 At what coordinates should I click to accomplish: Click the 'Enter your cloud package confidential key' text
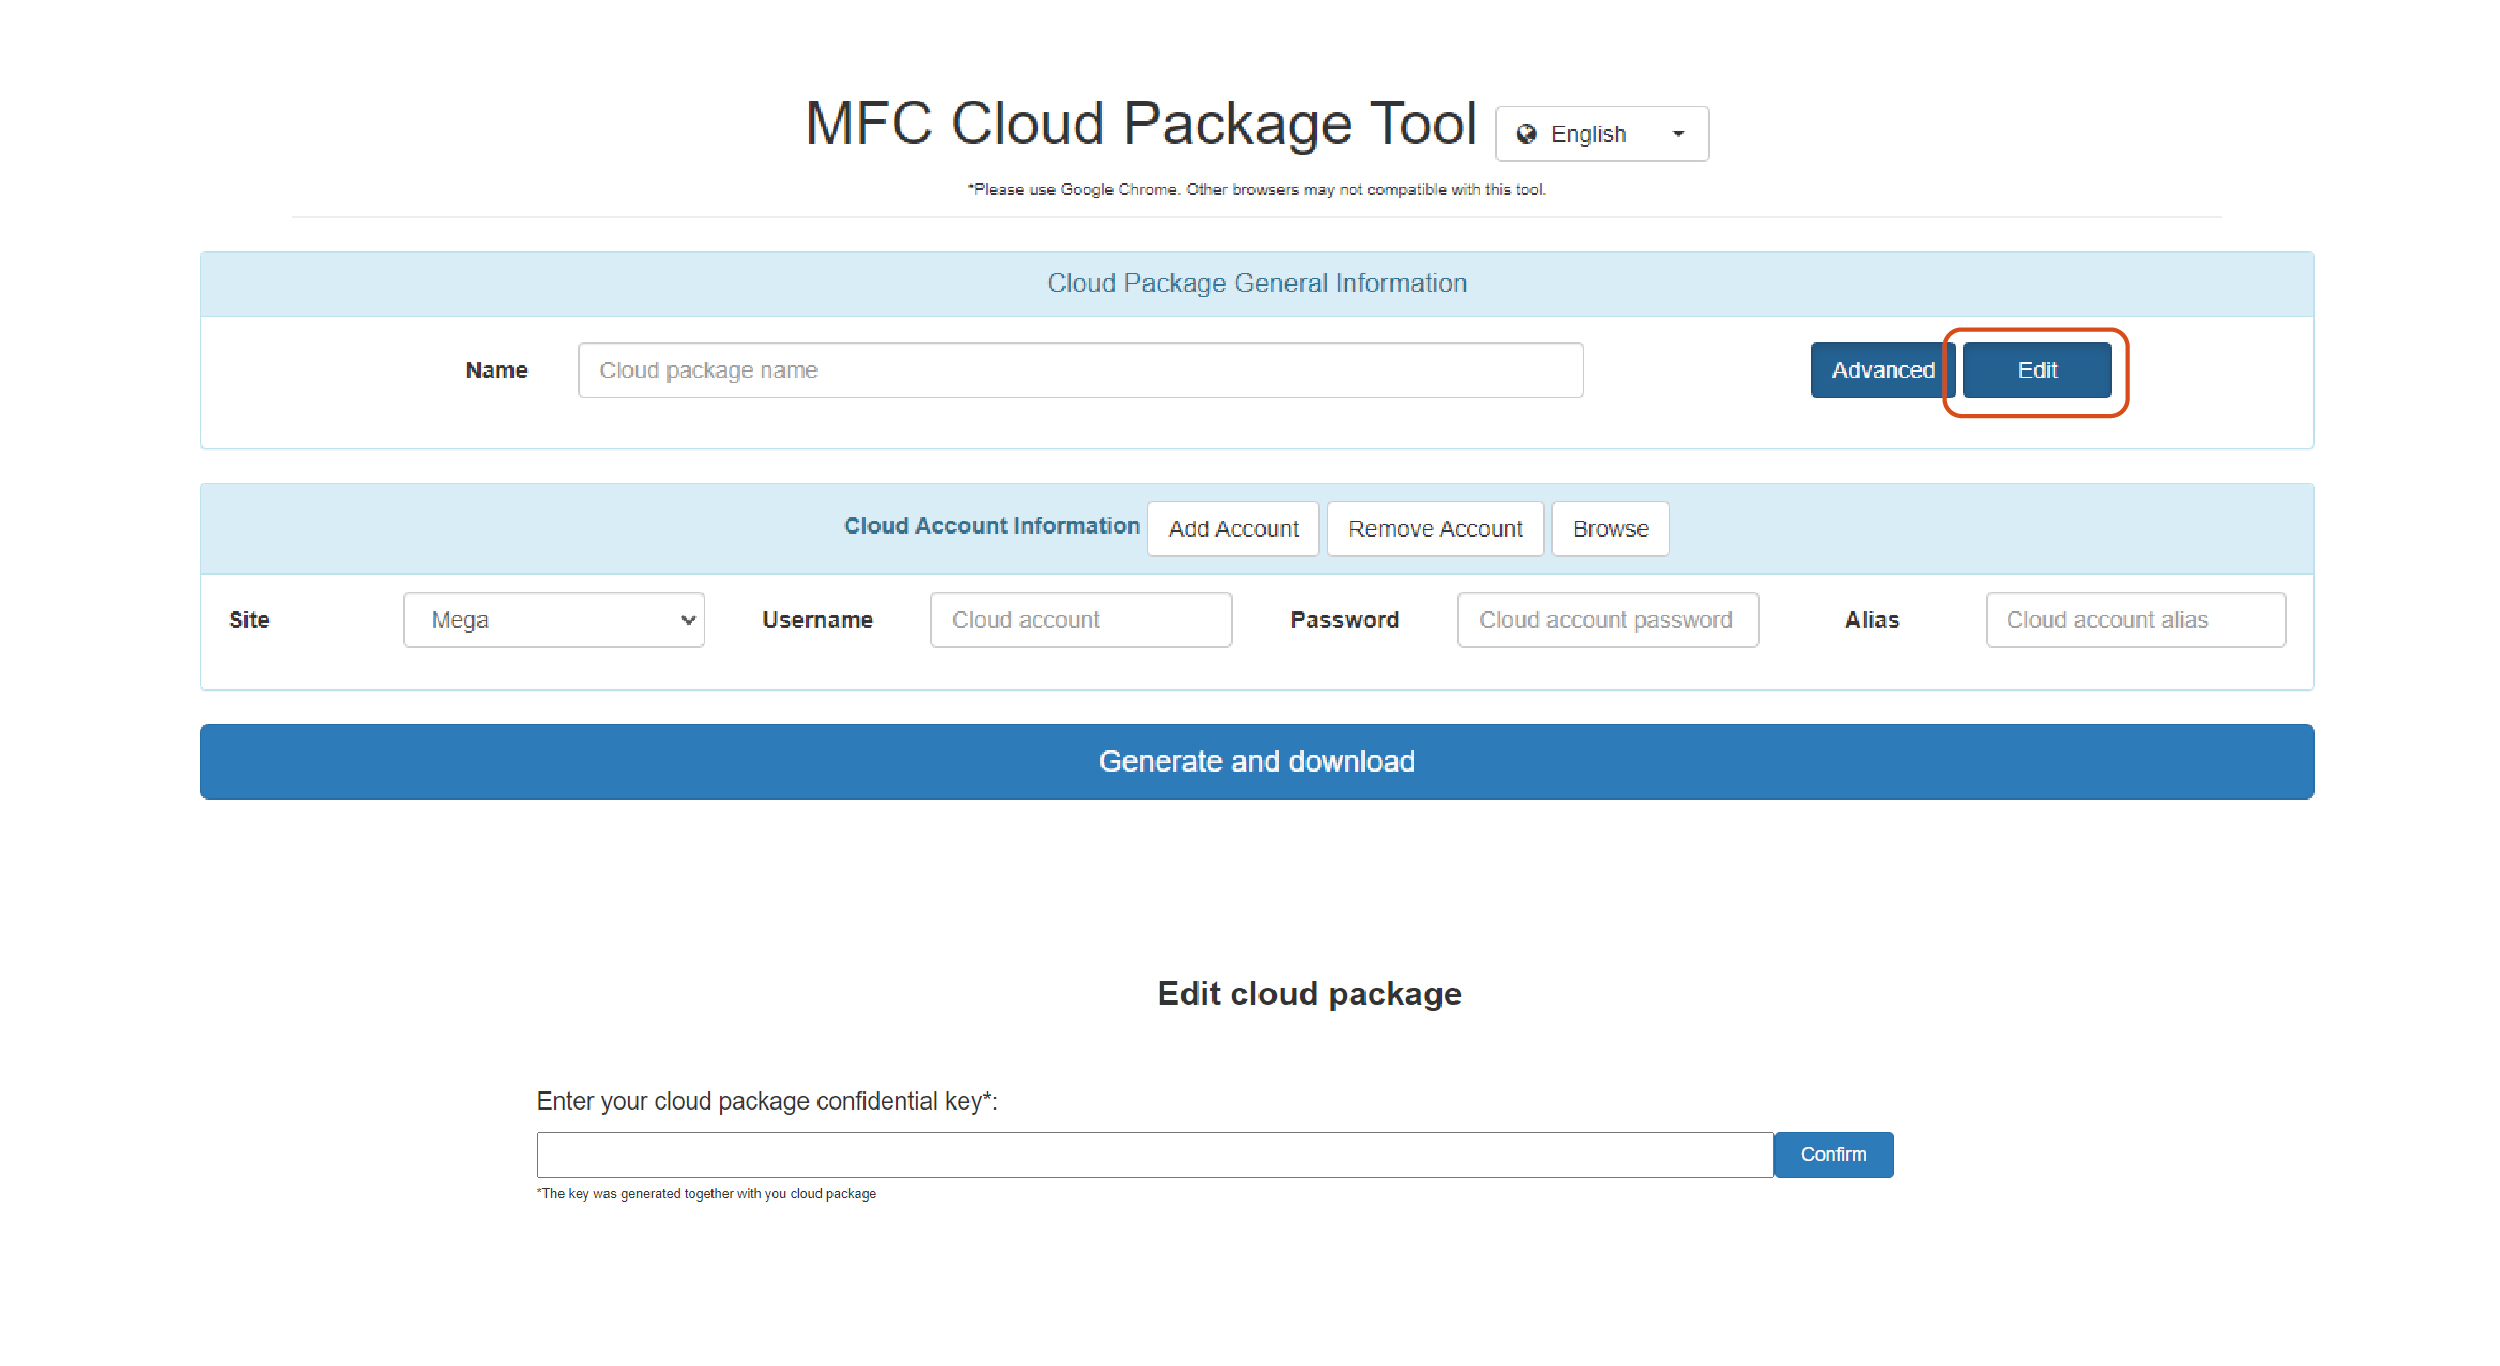click(x=767, y=1101)
